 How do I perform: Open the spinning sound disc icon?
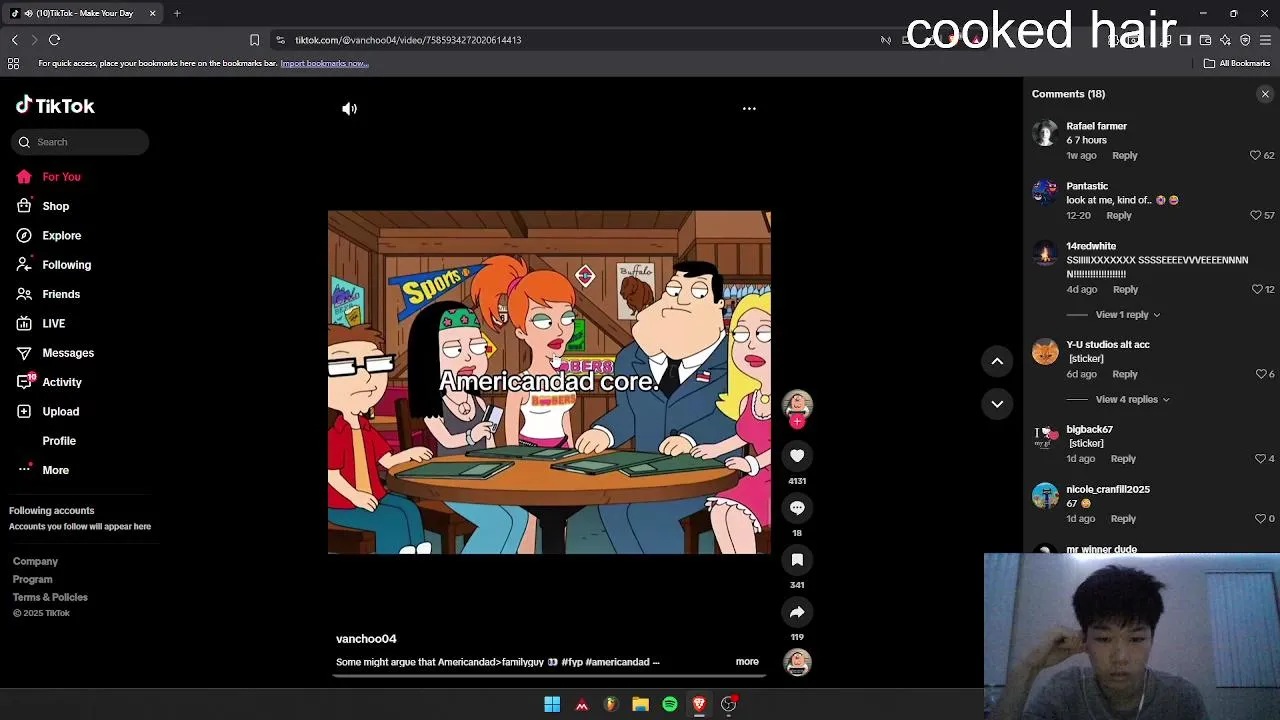[x=797, y=662]
